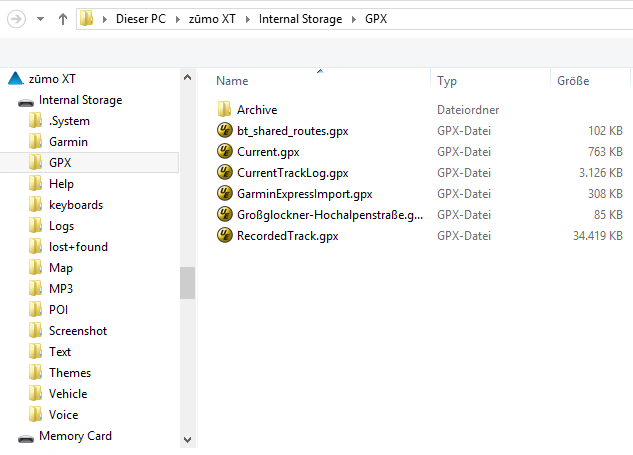Click the Memory Card drive icon
Image resolution: width=633 pixels, height=455 pixels.
coord(26,436)
